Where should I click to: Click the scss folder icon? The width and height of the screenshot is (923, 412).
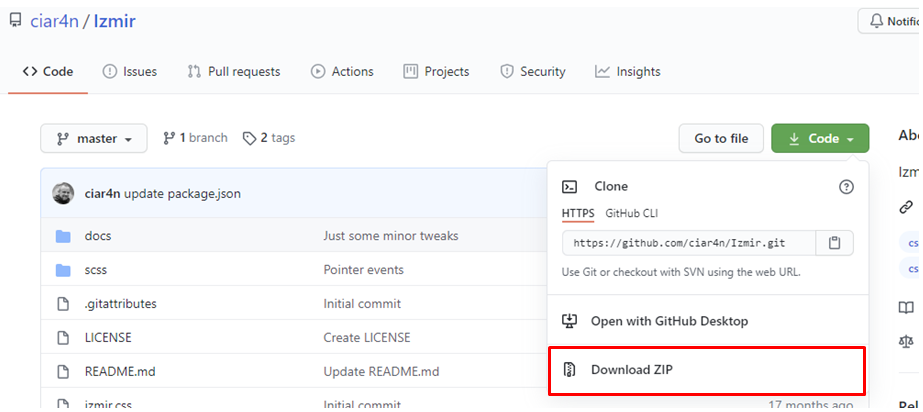(x=63, y=271)
